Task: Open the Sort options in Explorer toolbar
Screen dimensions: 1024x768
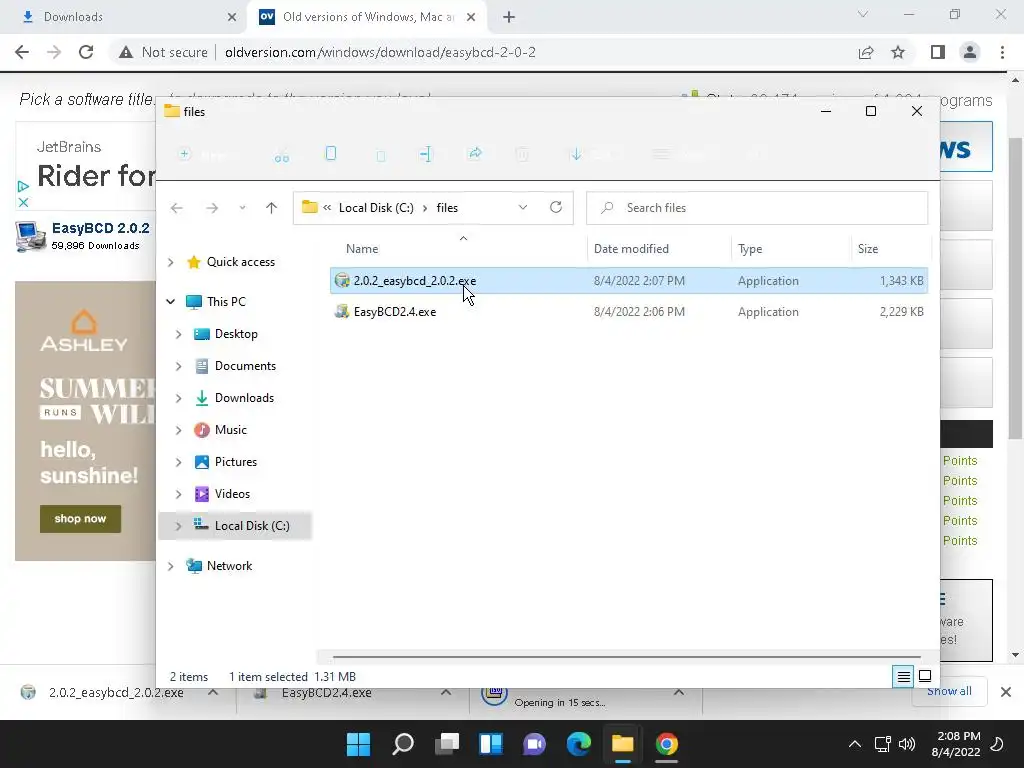Action: coord(593,155)
